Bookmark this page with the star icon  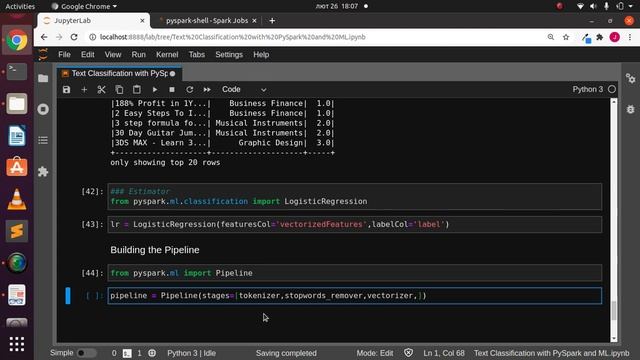tap(566, 37)
